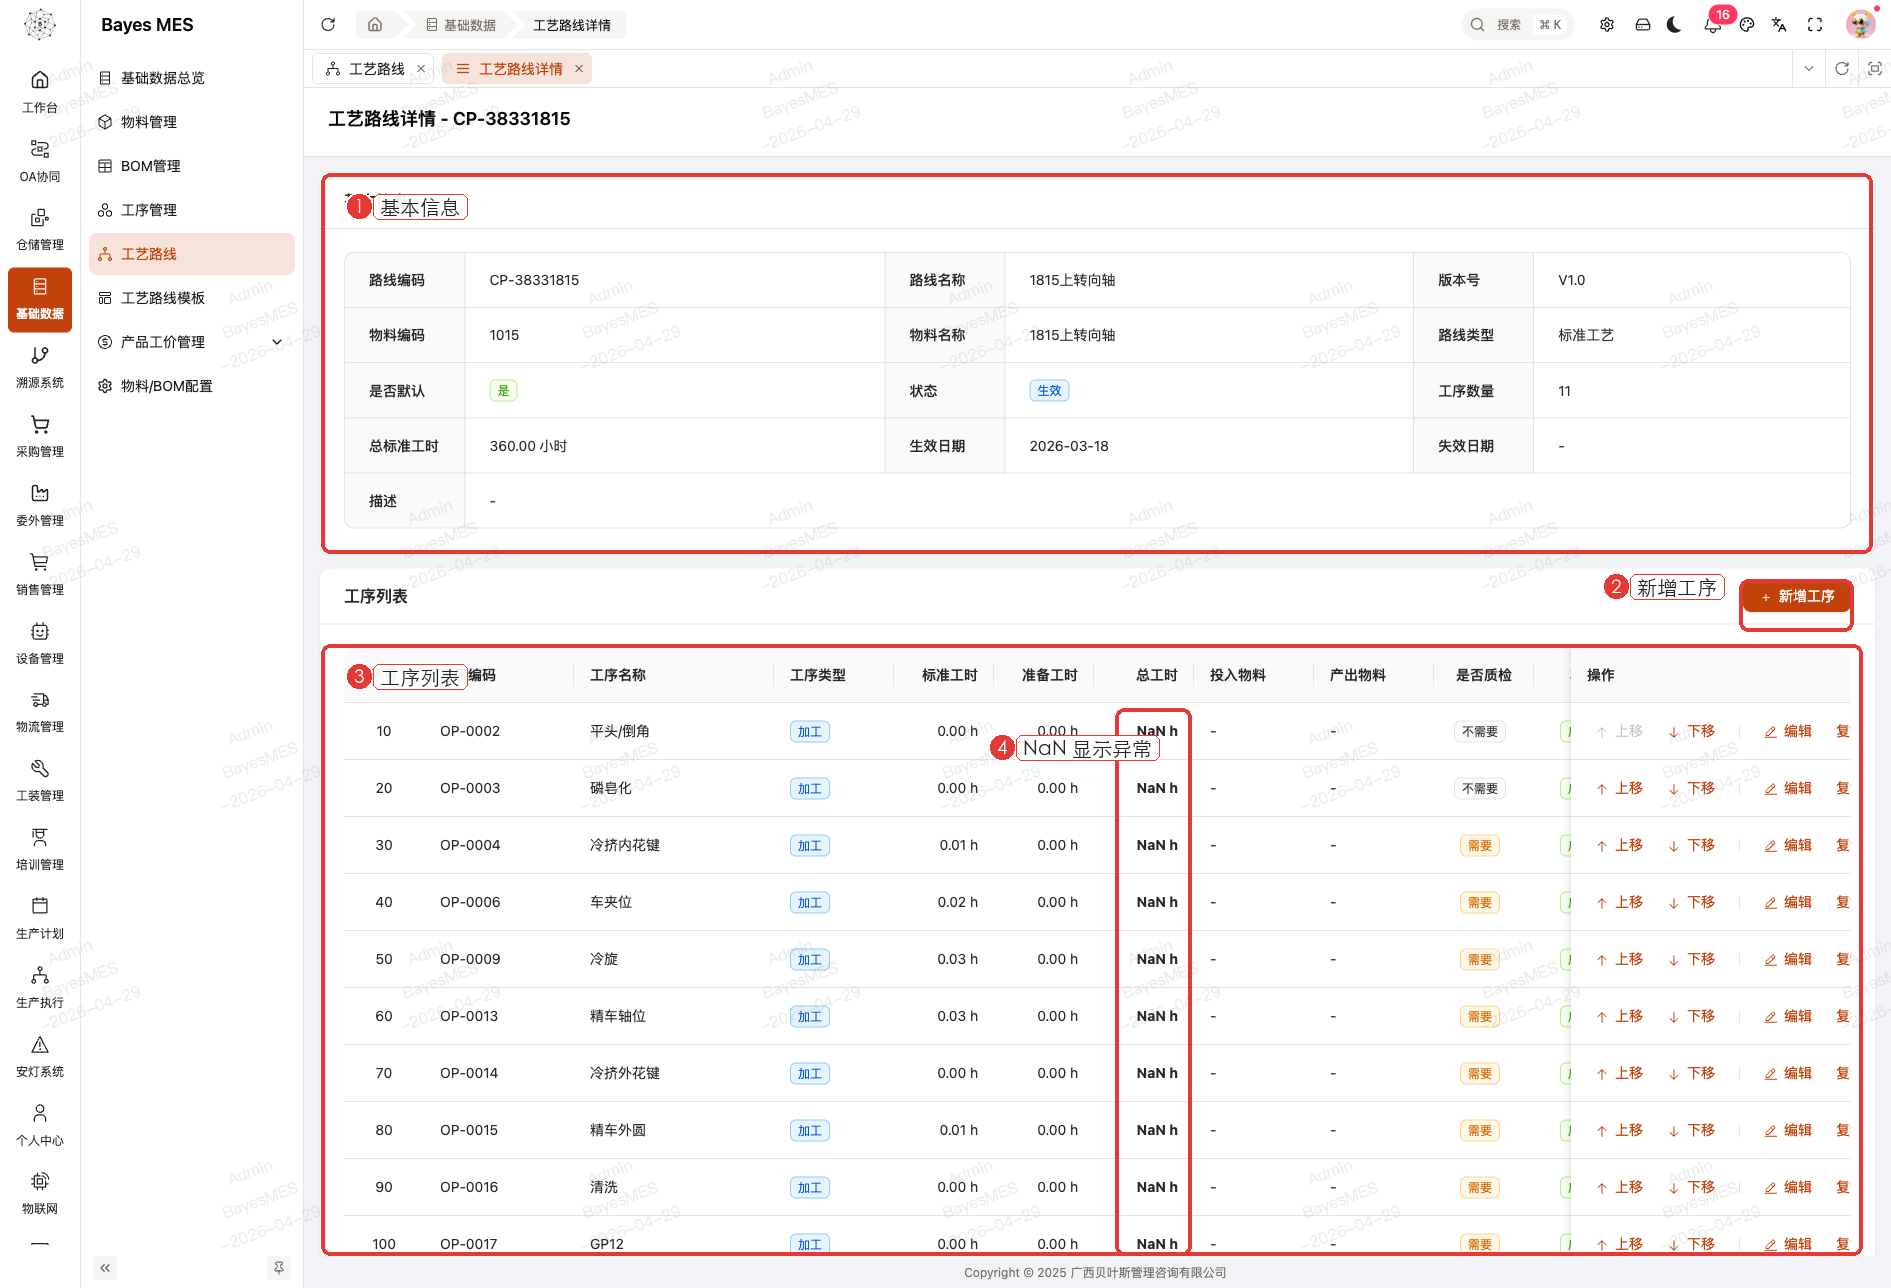Move OP-0002 down with 下移
This screenshot has height=1288, width=1891.
pos(1691,731)
